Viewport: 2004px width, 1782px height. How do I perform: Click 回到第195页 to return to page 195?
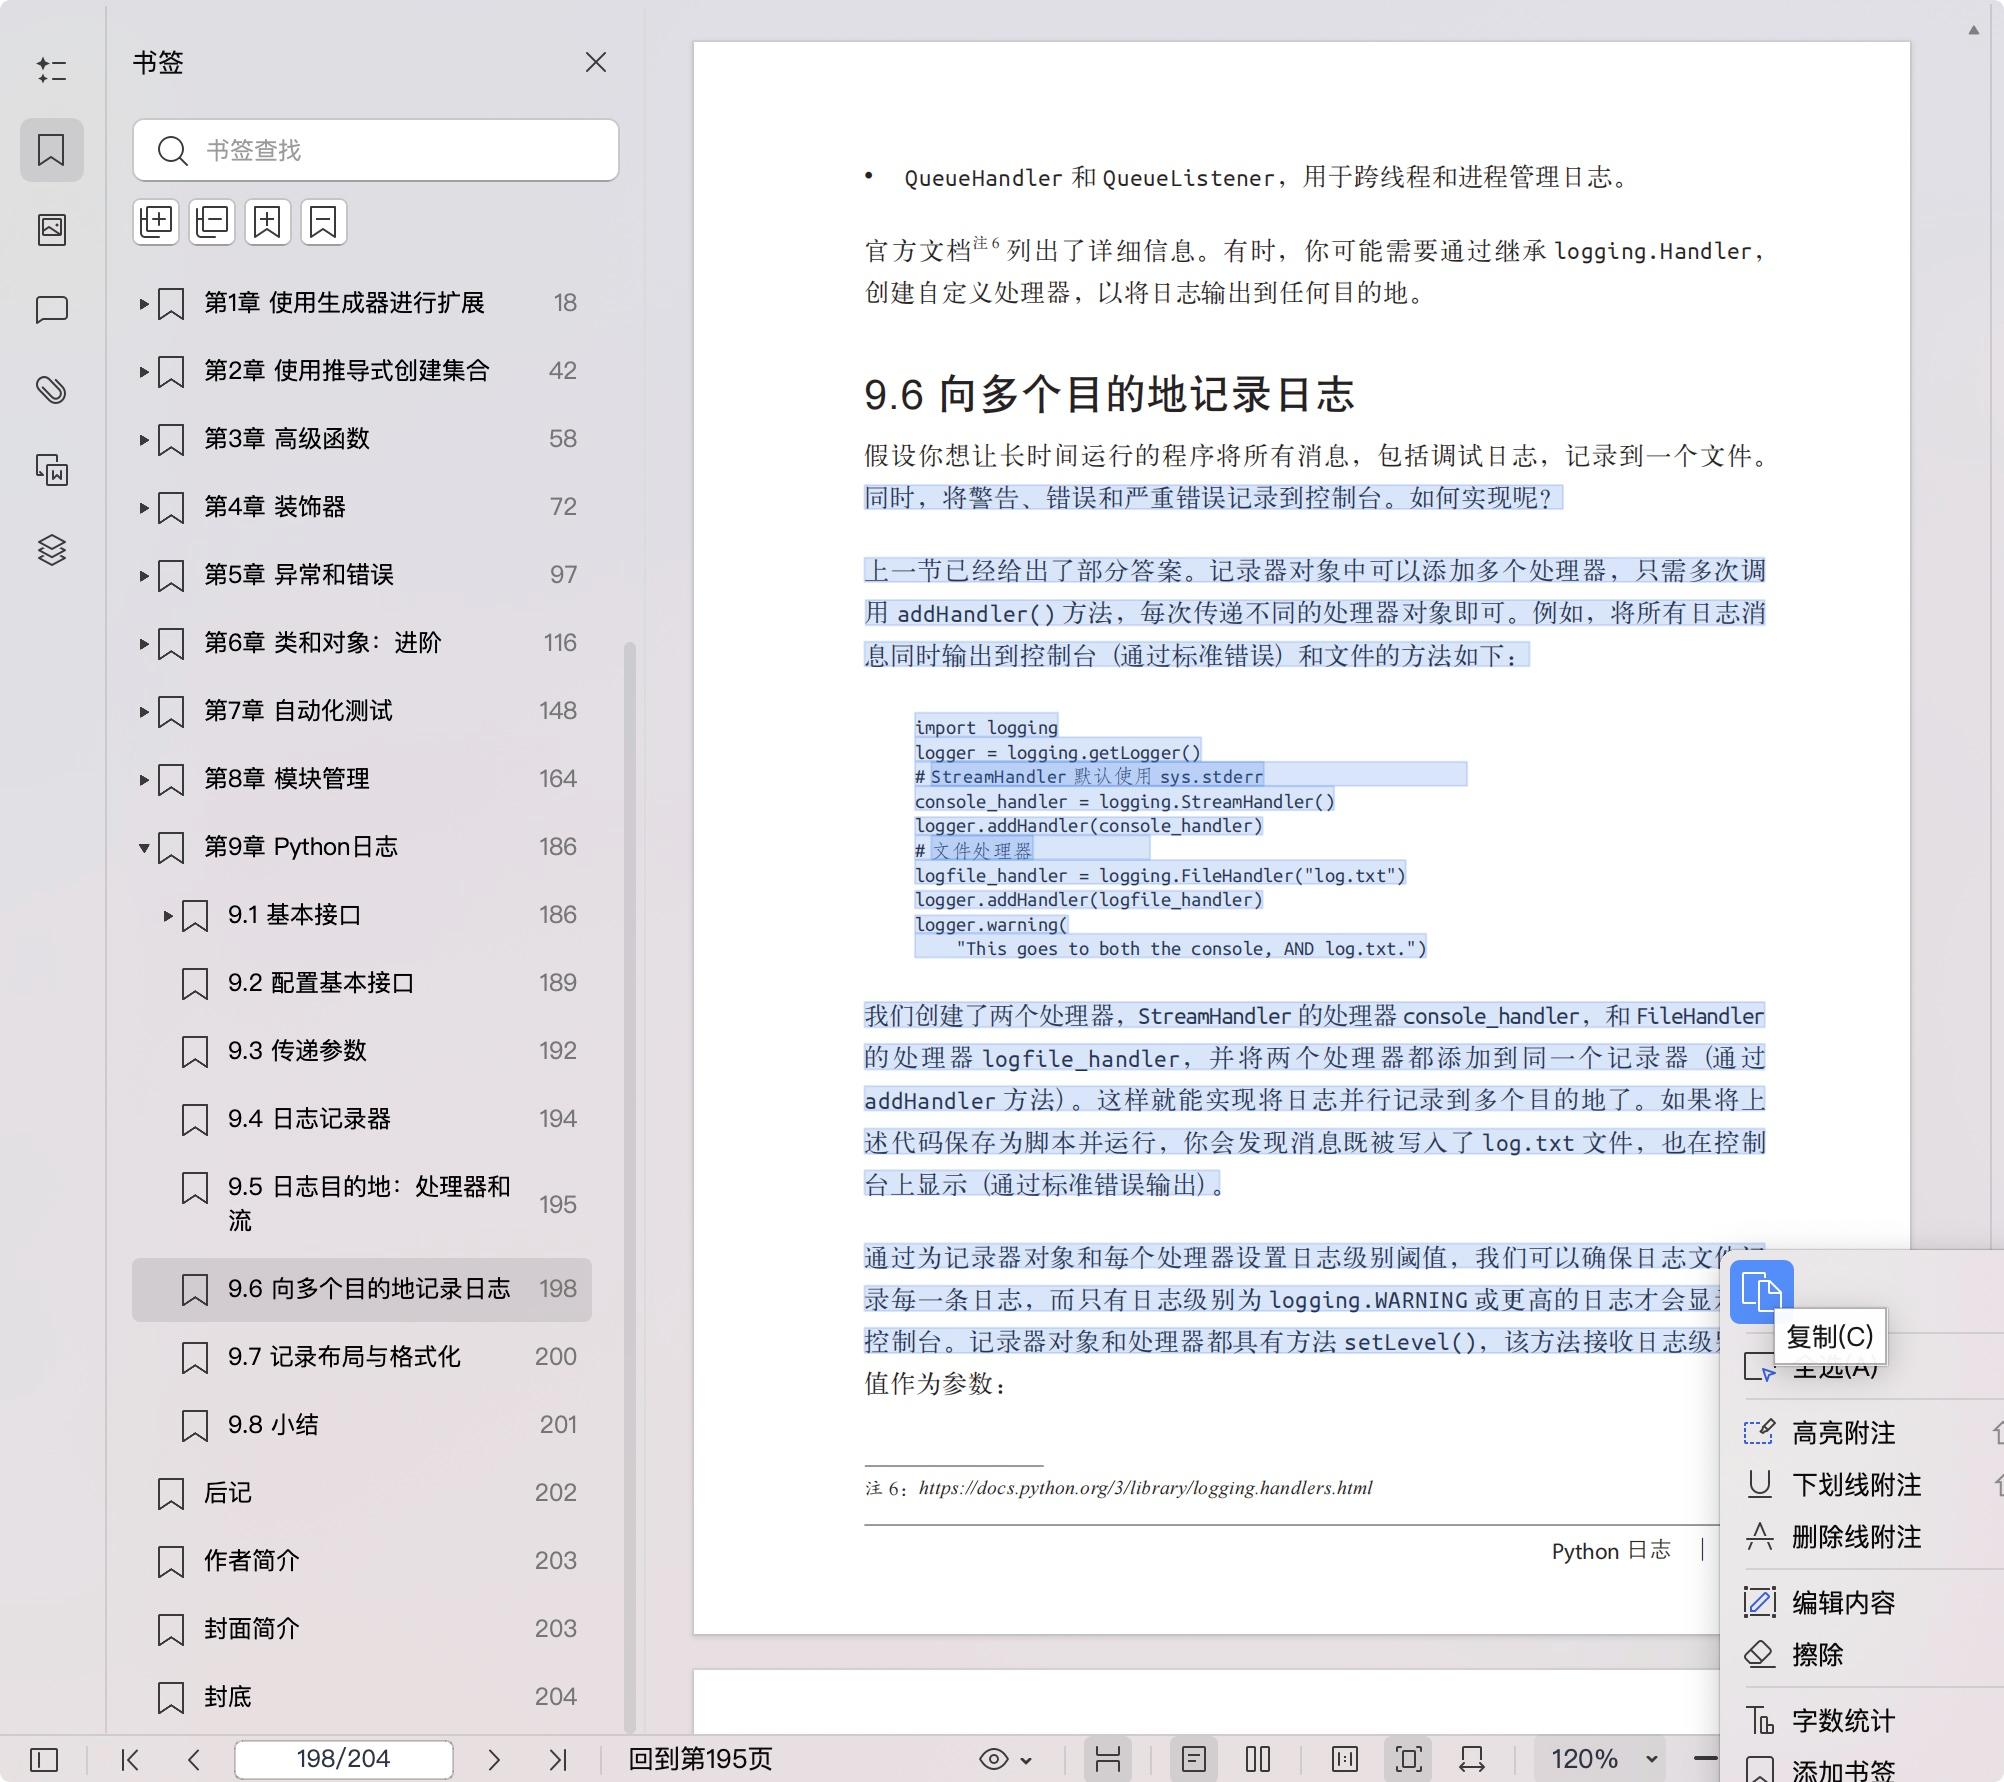coord(700,1758)
